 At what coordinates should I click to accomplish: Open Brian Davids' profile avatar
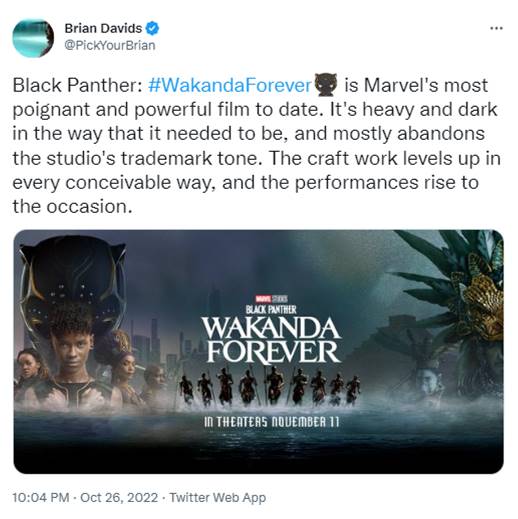pyautogui.click(x=33, y=38)
